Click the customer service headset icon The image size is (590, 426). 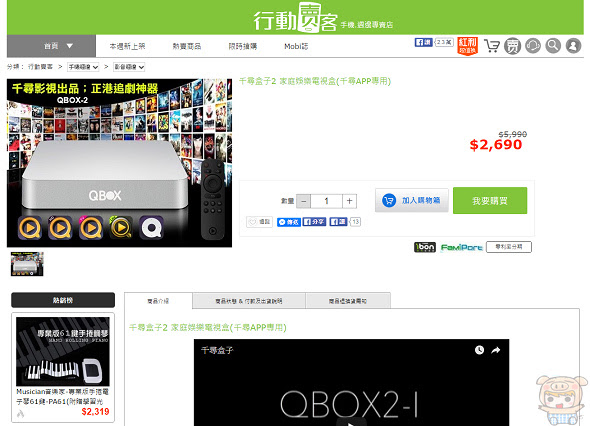point(533,46)
